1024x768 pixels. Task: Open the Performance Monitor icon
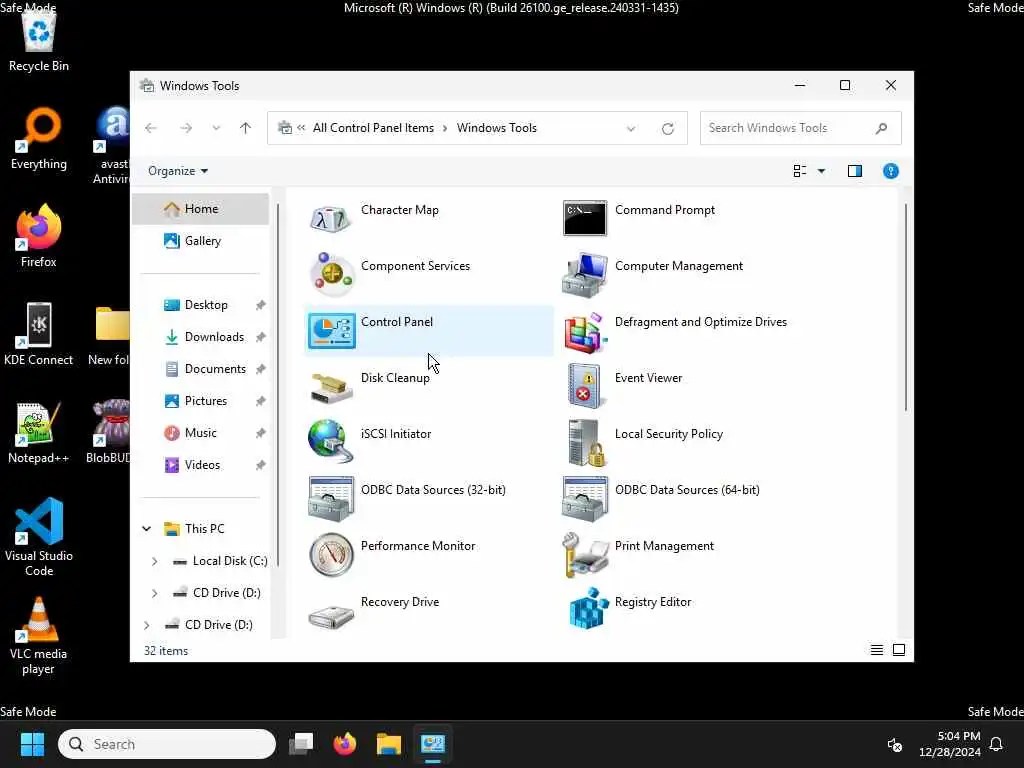coord(331,554)
